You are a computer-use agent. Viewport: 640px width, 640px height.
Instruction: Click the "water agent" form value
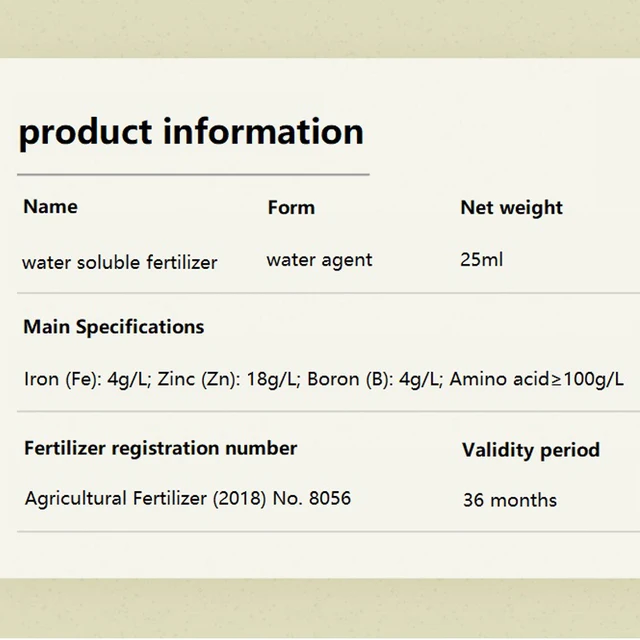click(x=319, y=260)
